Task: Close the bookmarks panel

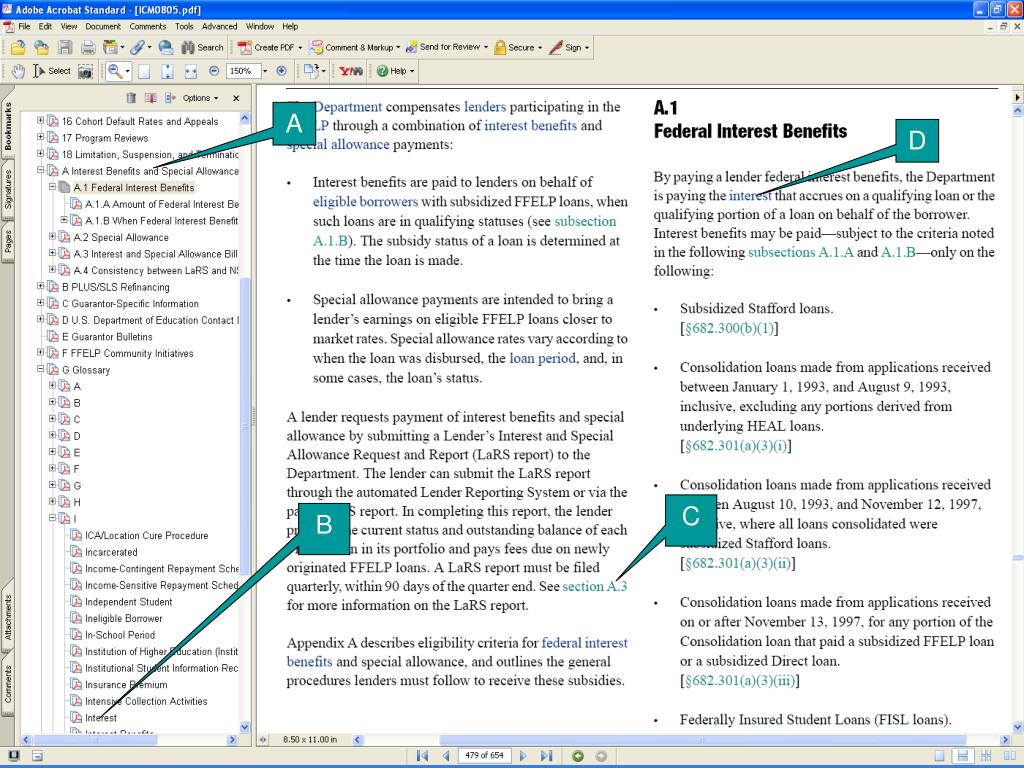Action: pos(236,98)
